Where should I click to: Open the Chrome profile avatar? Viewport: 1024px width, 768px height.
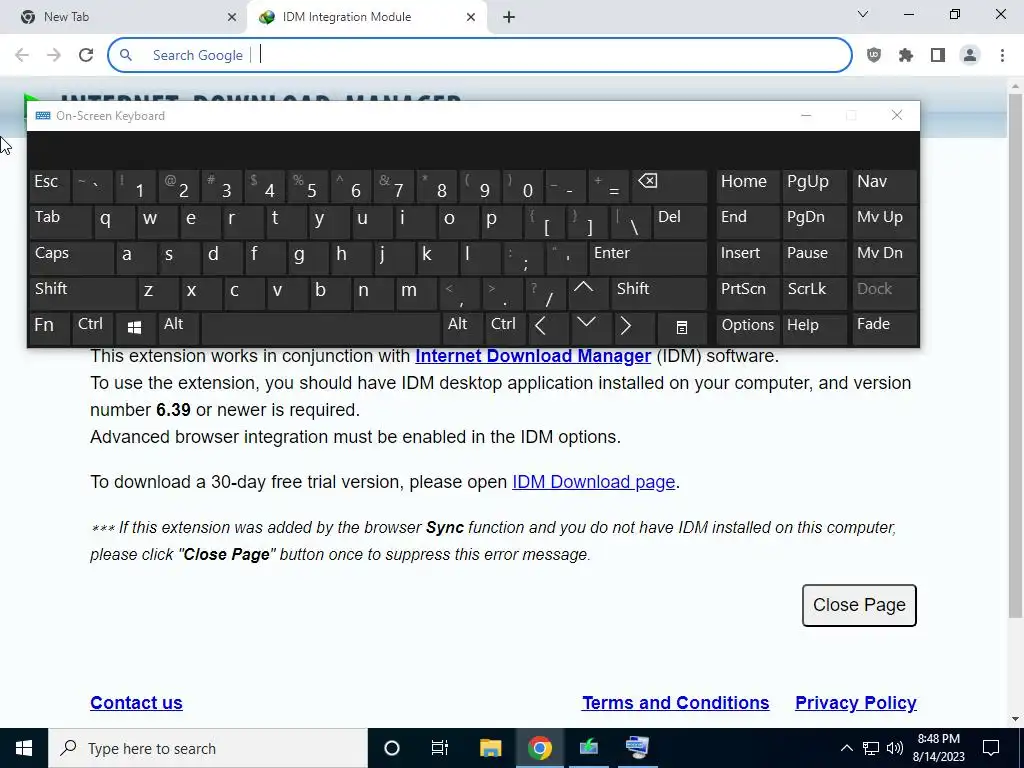(x=970, y=55)
